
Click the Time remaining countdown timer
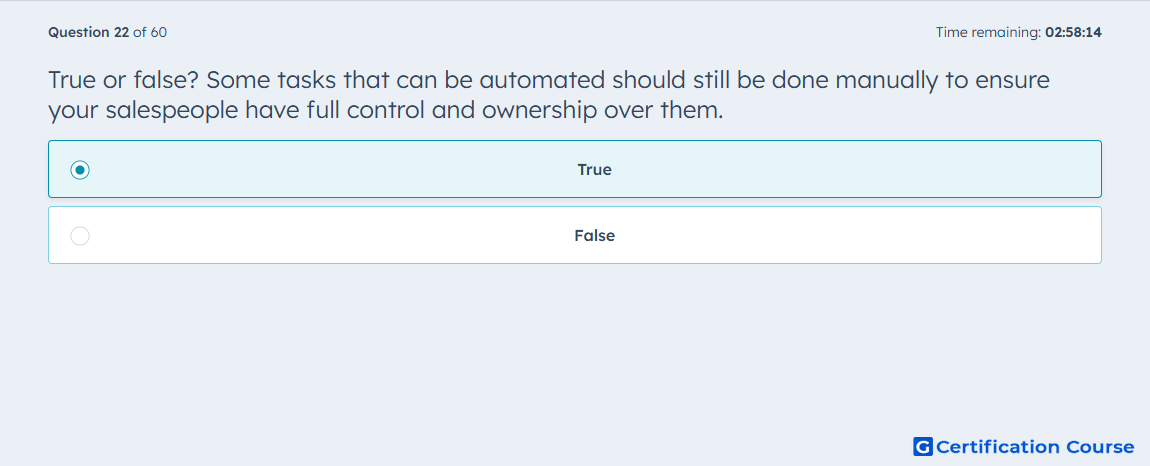coord(1019,32)
